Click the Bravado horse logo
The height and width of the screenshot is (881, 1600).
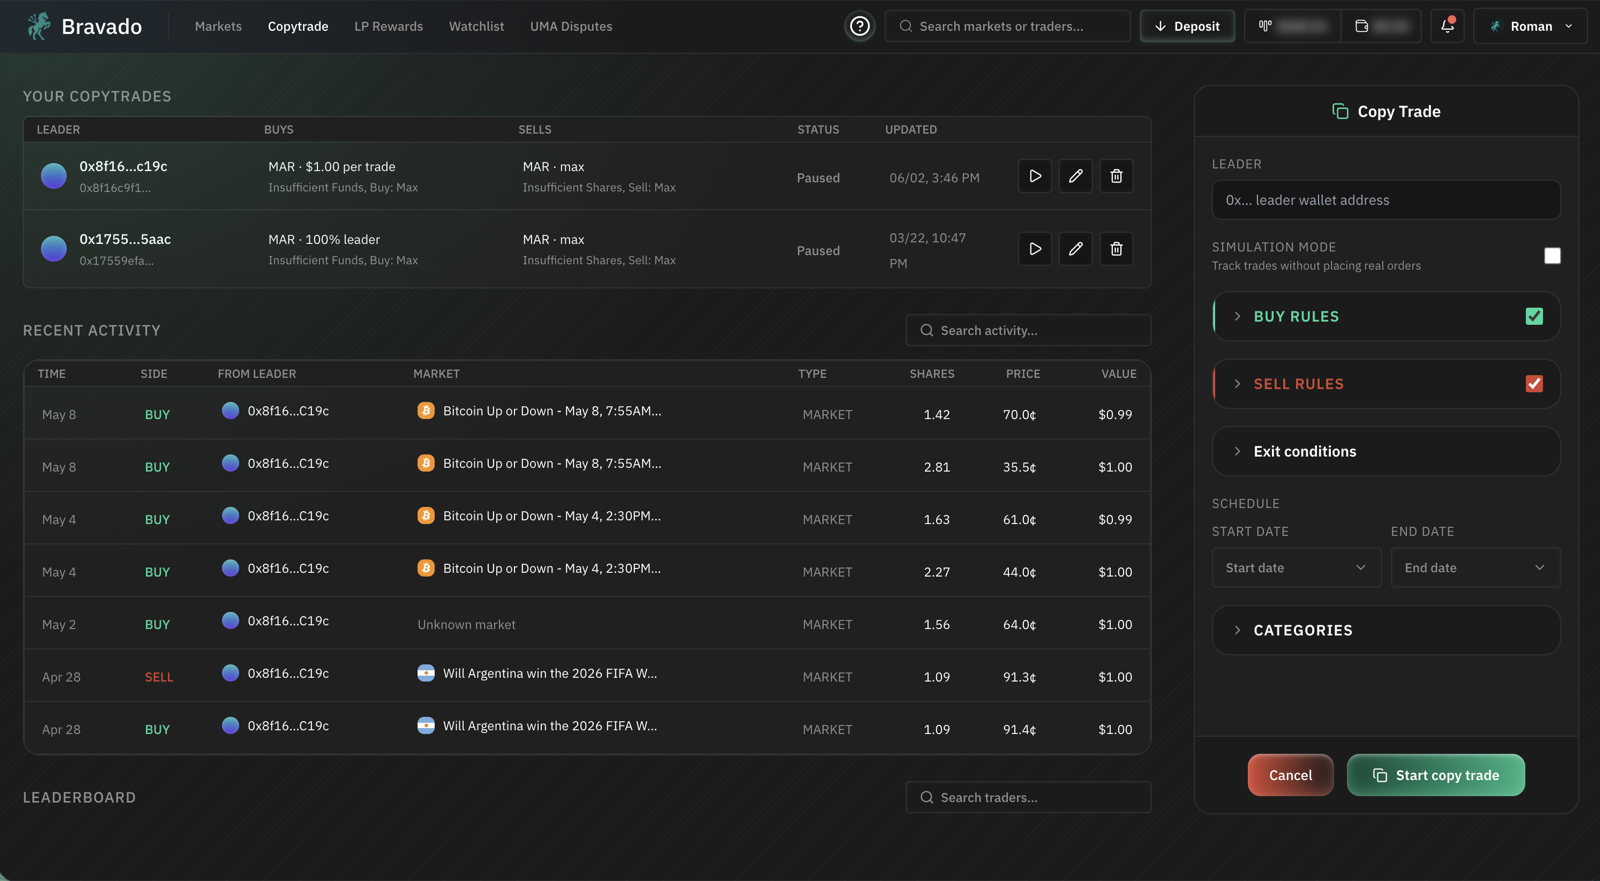click(39, 26)
